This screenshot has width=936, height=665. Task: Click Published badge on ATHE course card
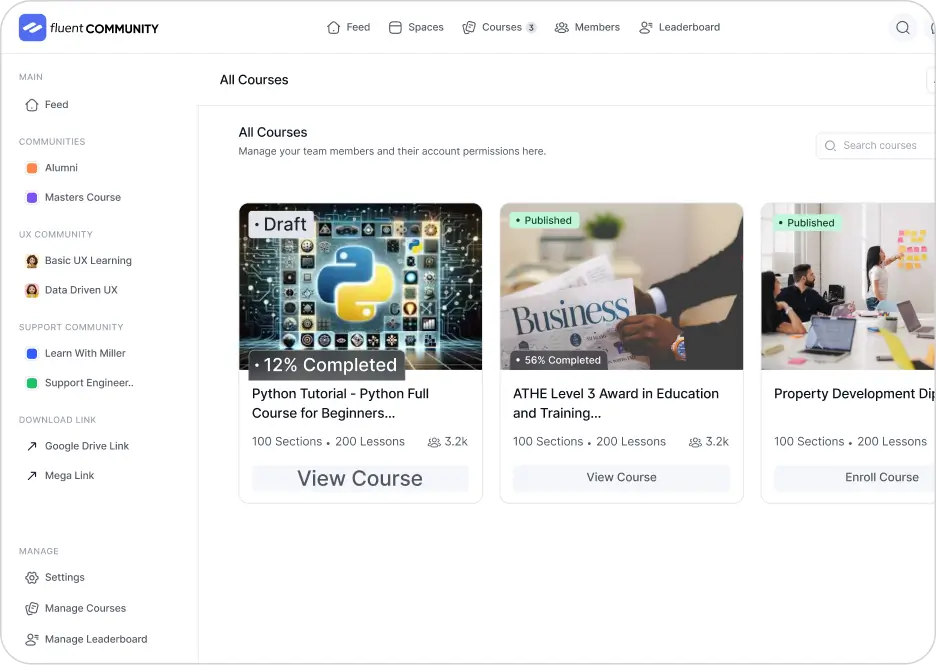coord(544,221)
